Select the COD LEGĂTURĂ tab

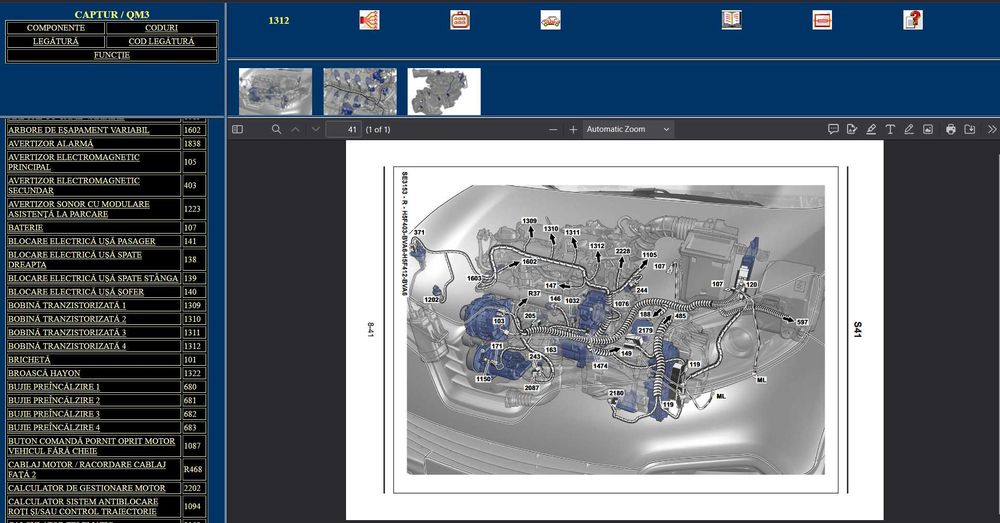click(161, 41)
